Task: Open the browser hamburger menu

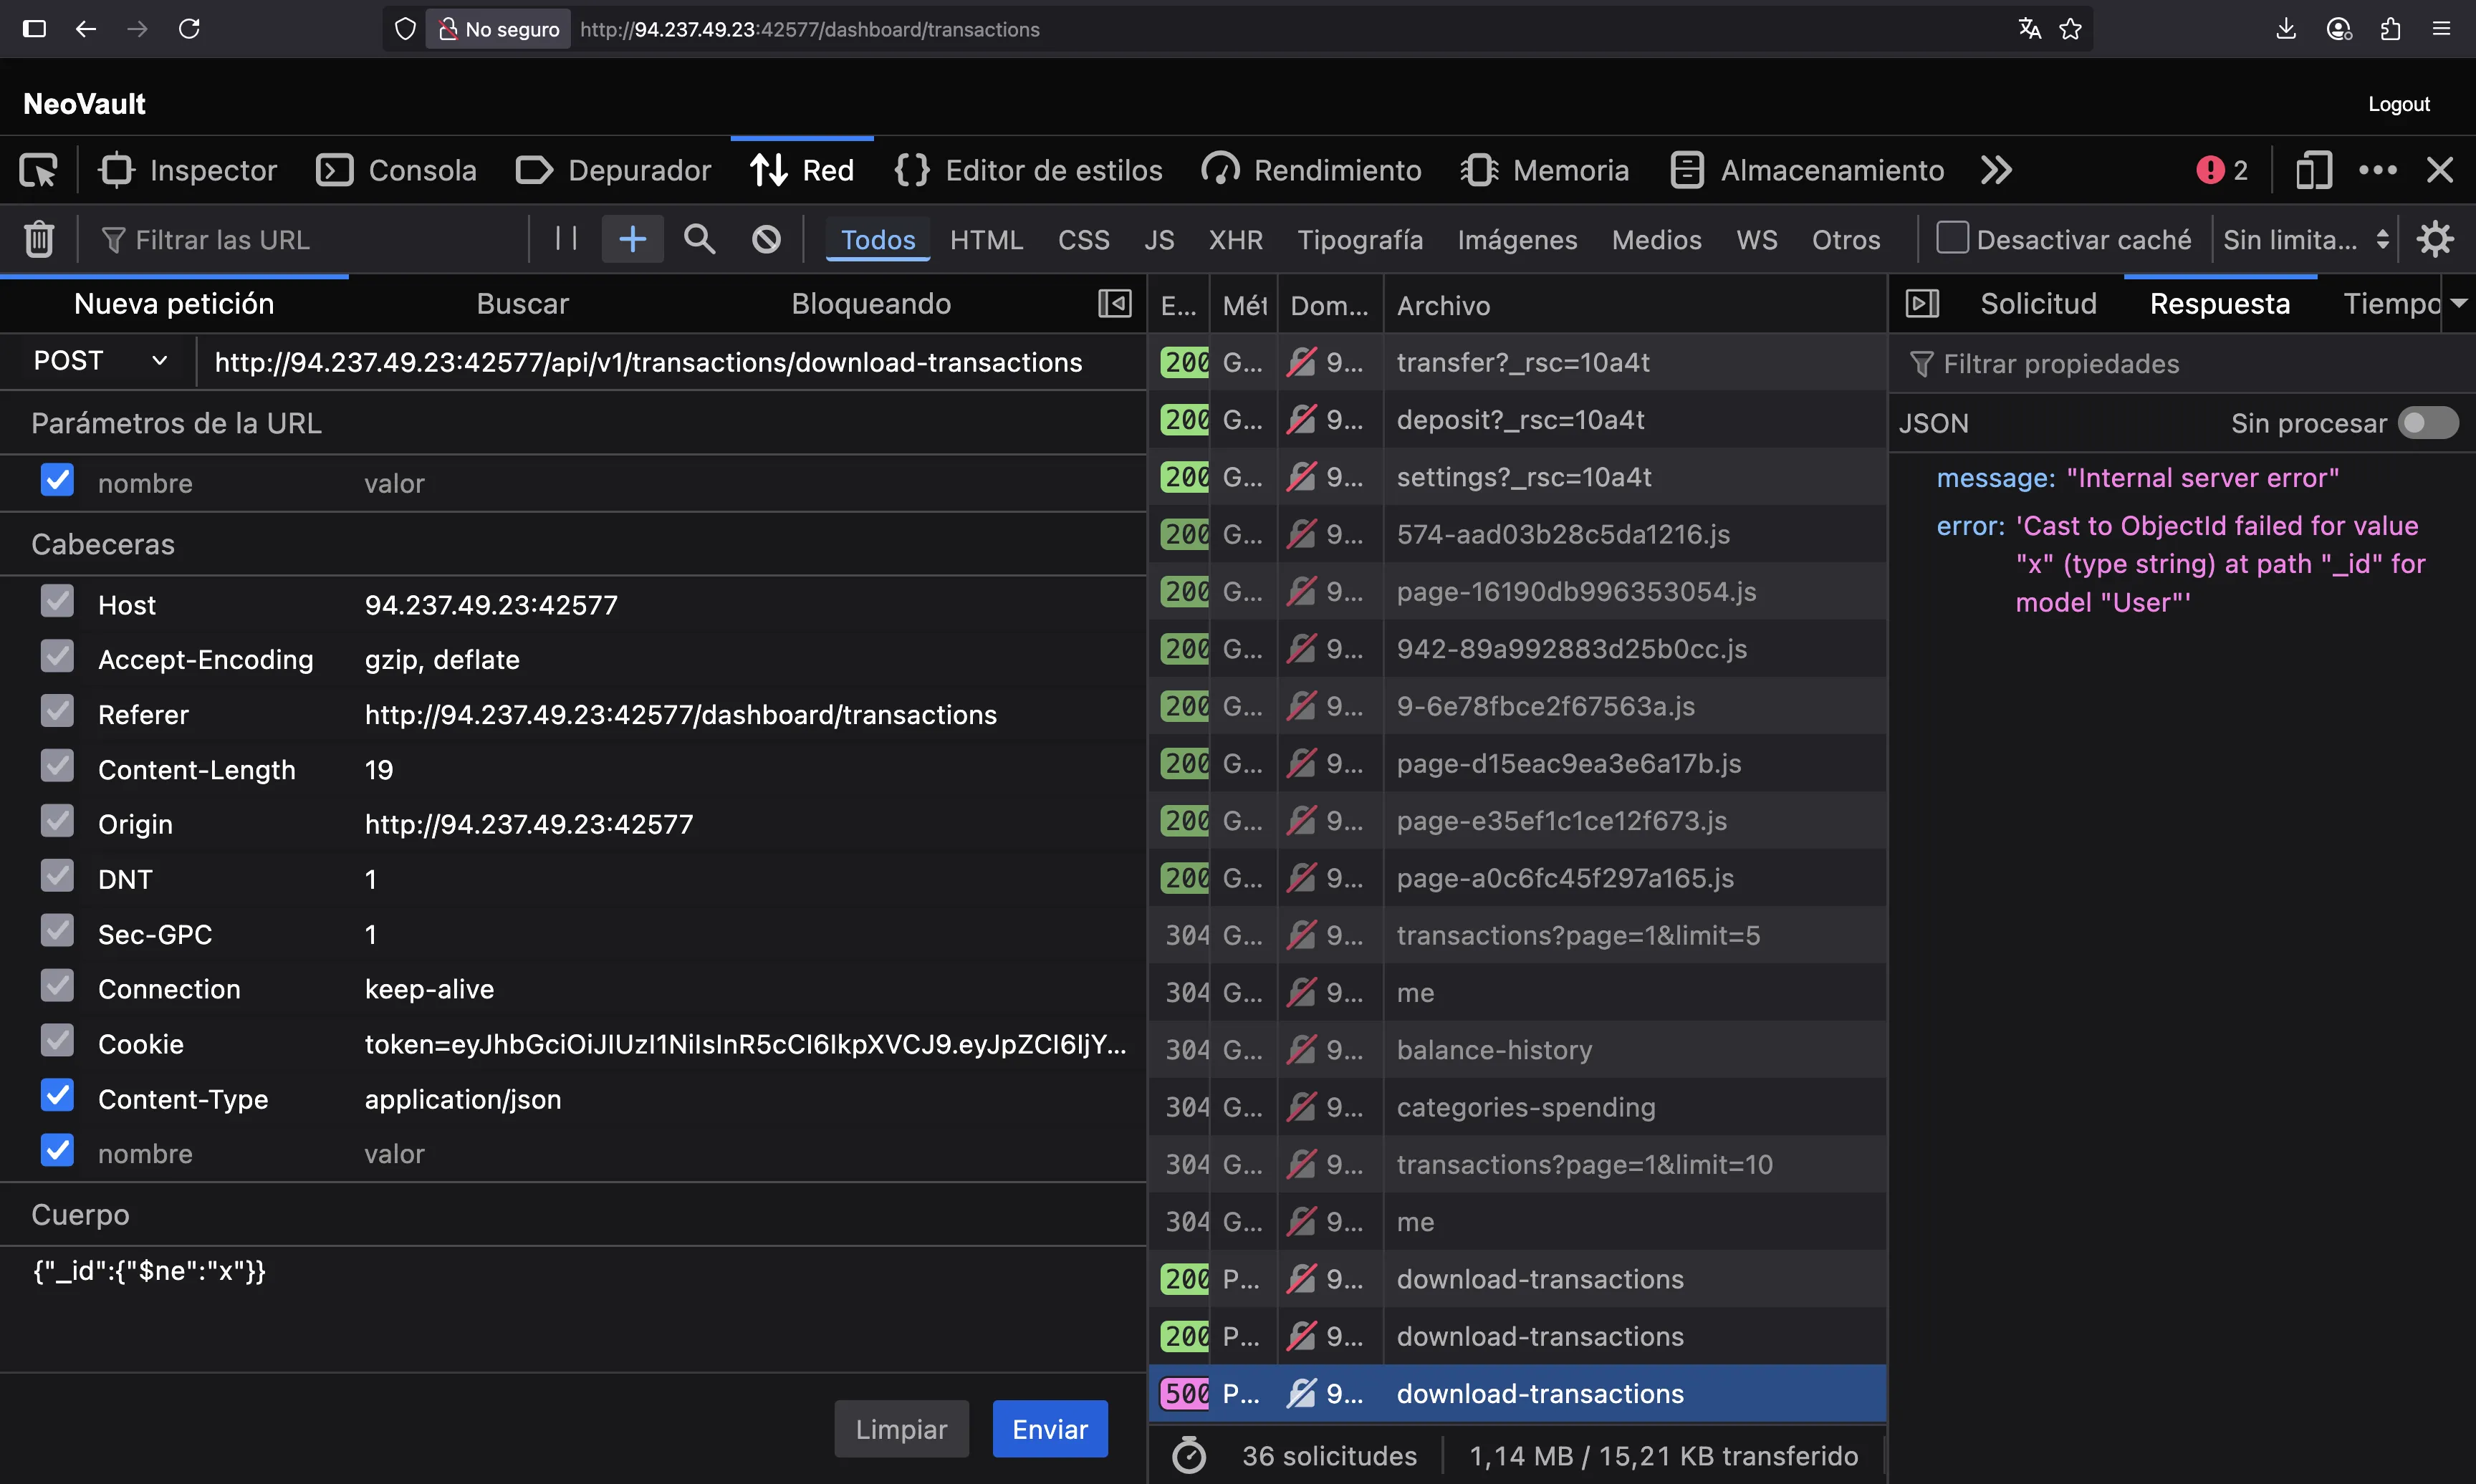Action: click(2441, 29)
